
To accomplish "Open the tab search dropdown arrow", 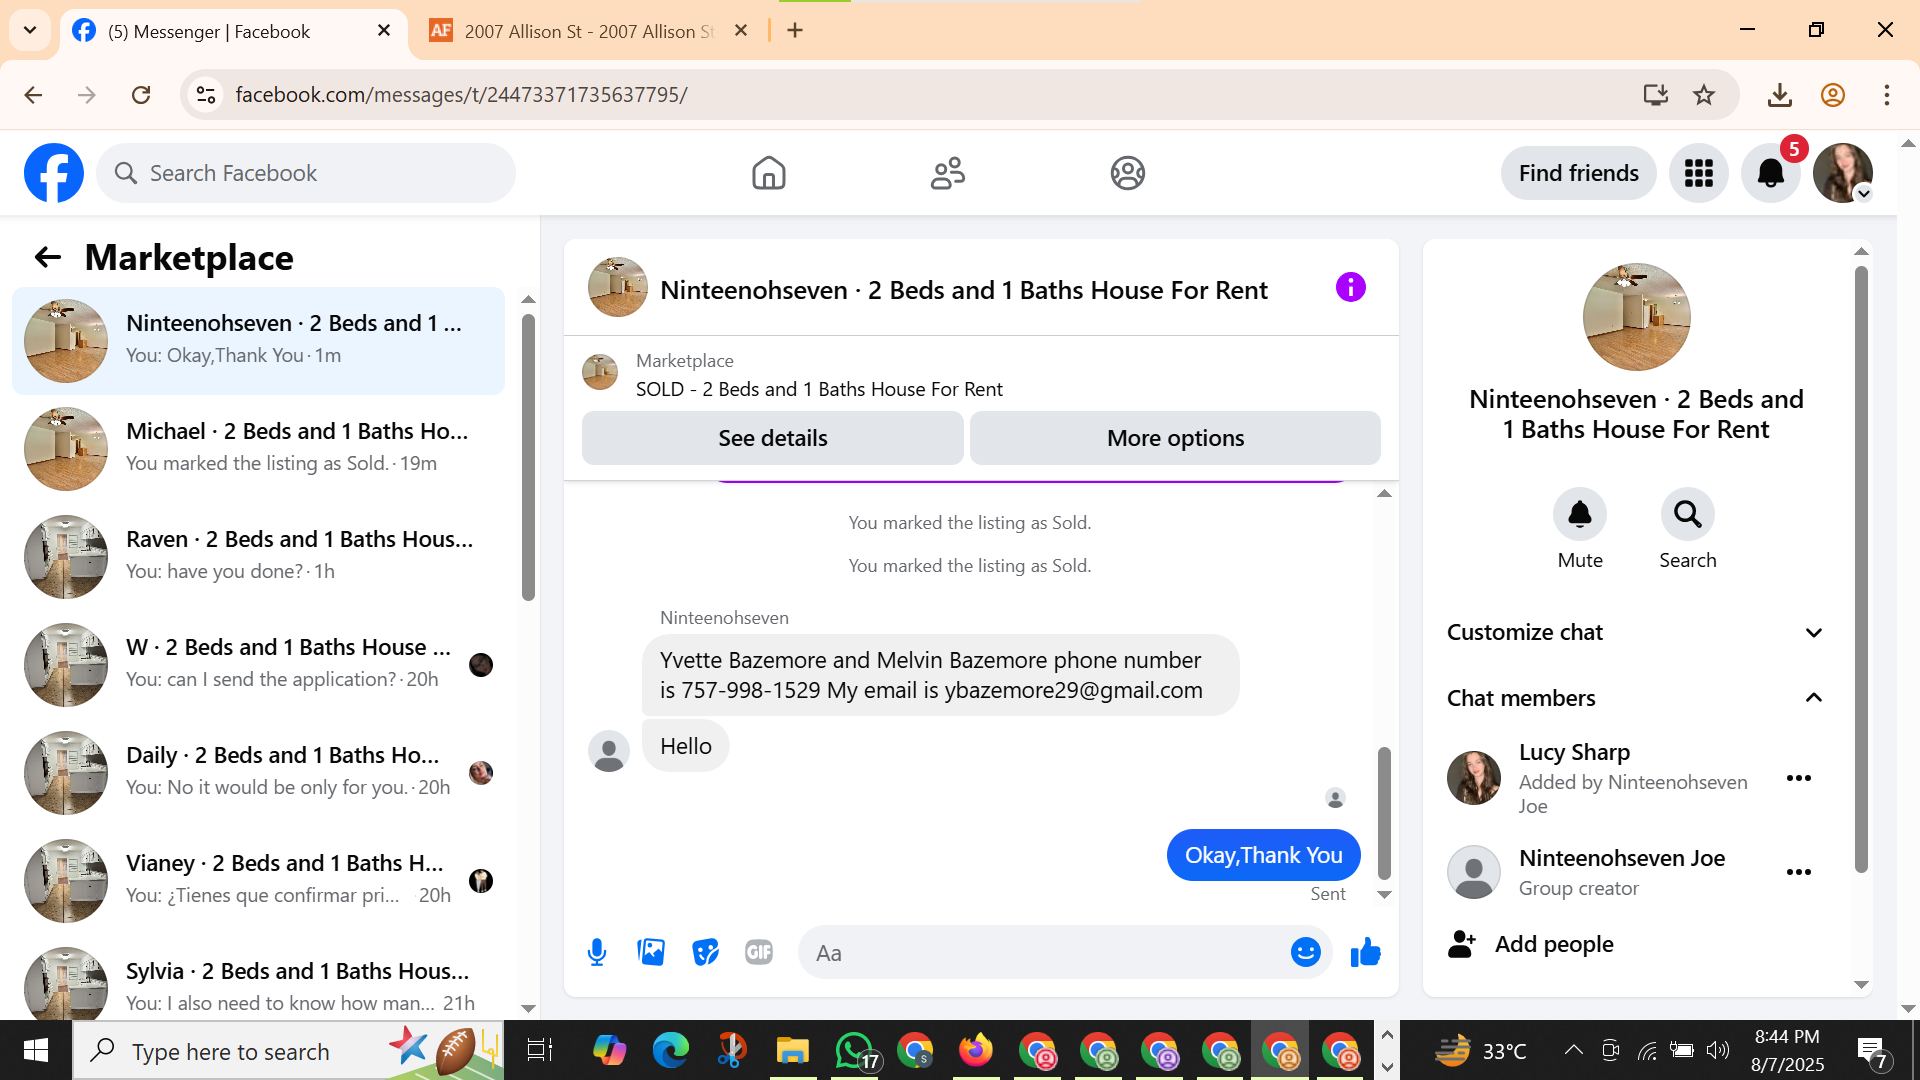I will [x=30, y=30].
